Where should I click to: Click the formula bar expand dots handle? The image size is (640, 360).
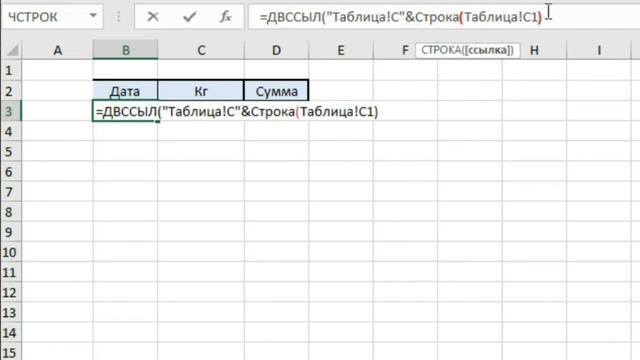(x=119, y=17)
